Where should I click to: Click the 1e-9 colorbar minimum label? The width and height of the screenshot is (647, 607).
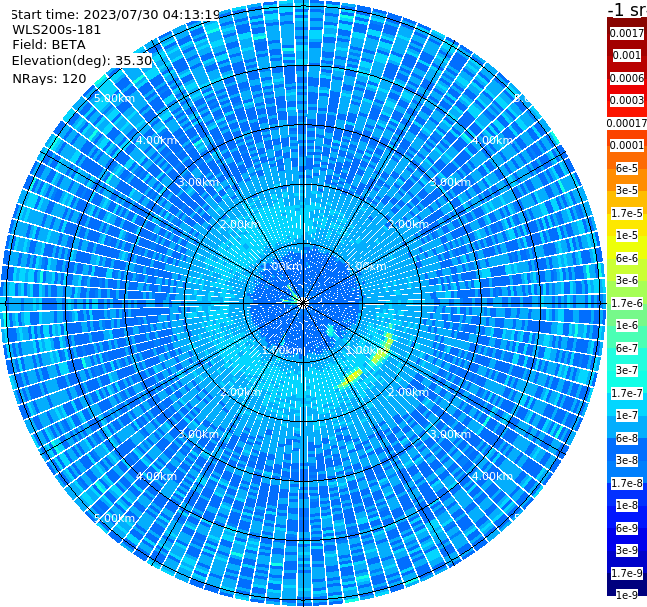[x=627, y=595]
